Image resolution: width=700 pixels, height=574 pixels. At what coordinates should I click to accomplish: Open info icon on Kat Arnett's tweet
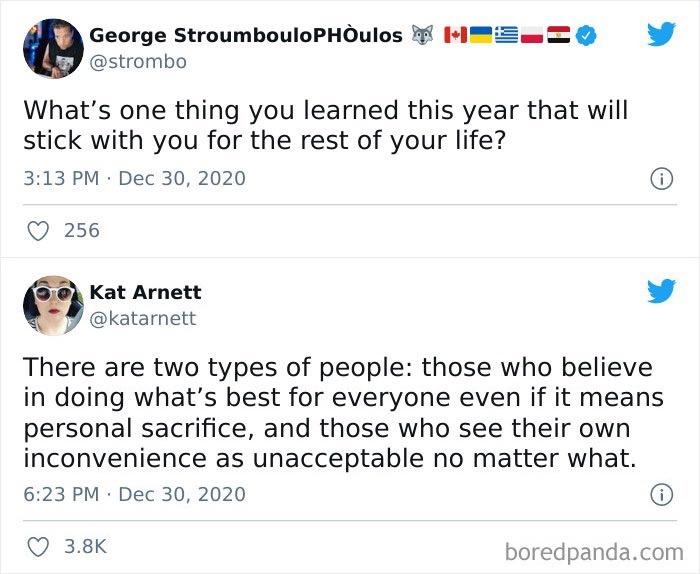(659, 494)
